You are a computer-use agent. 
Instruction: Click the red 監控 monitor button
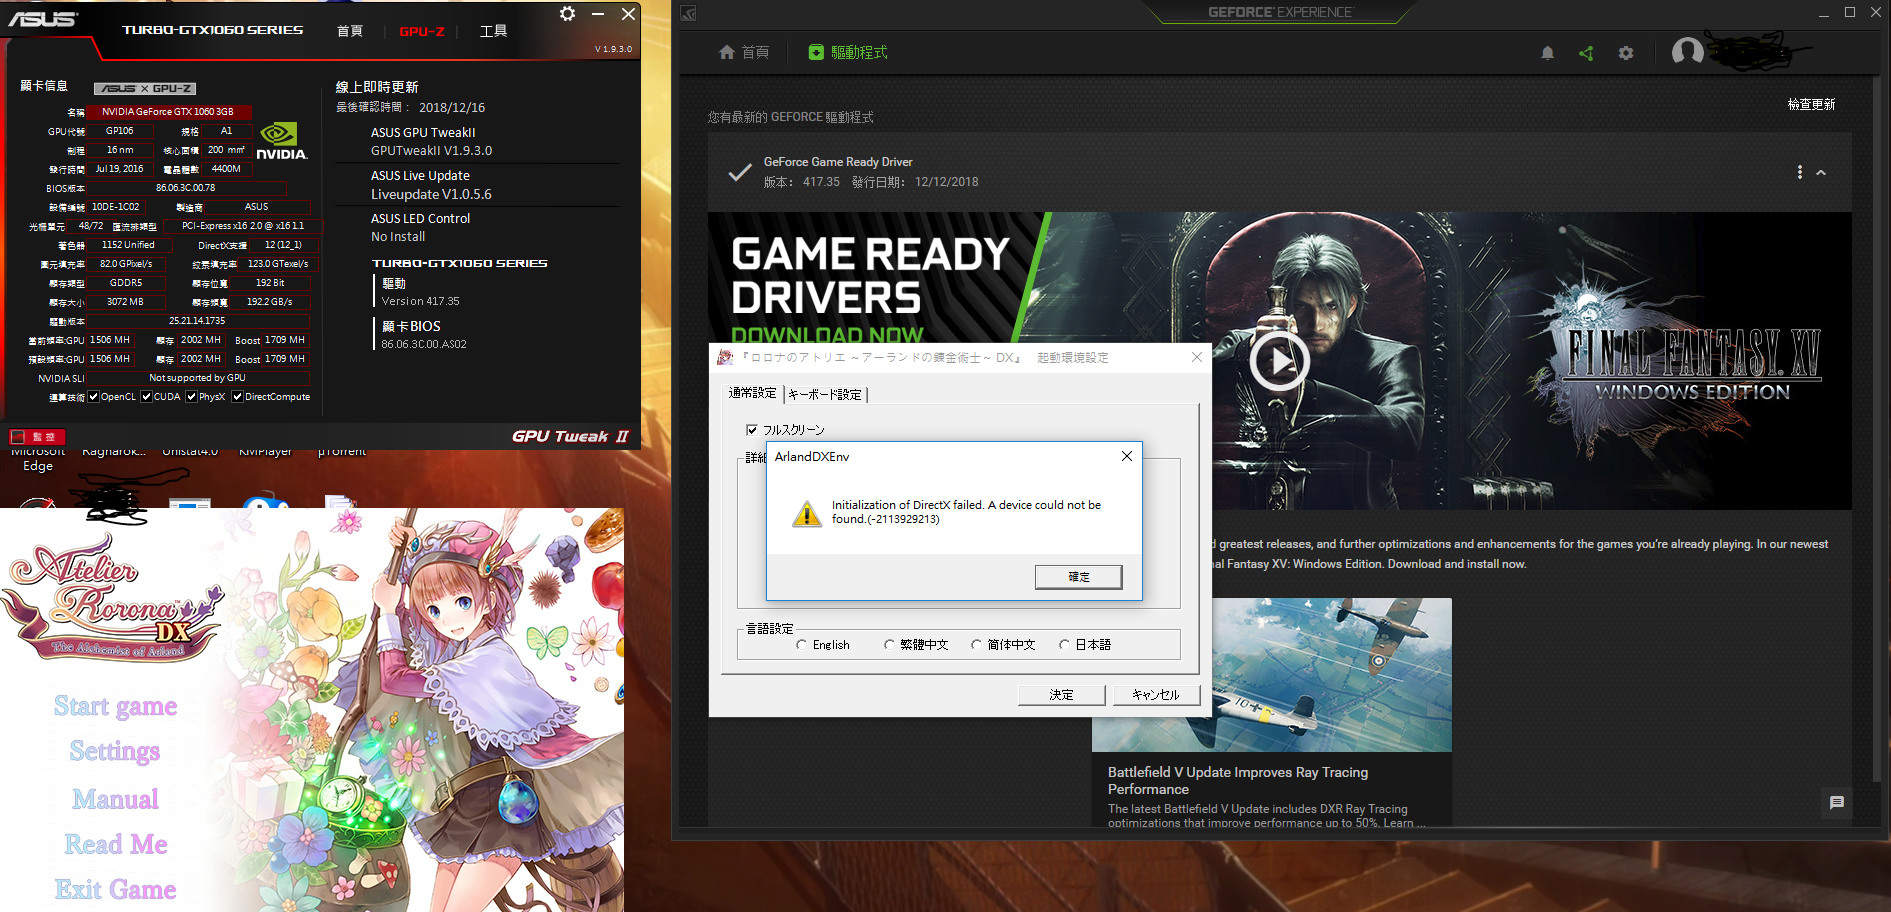pyautogui.click(x=37, y=437)
